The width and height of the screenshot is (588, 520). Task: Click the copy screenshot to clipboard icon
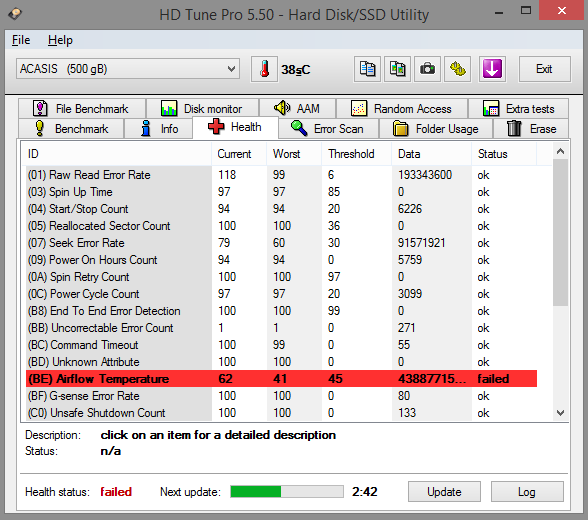397,69
